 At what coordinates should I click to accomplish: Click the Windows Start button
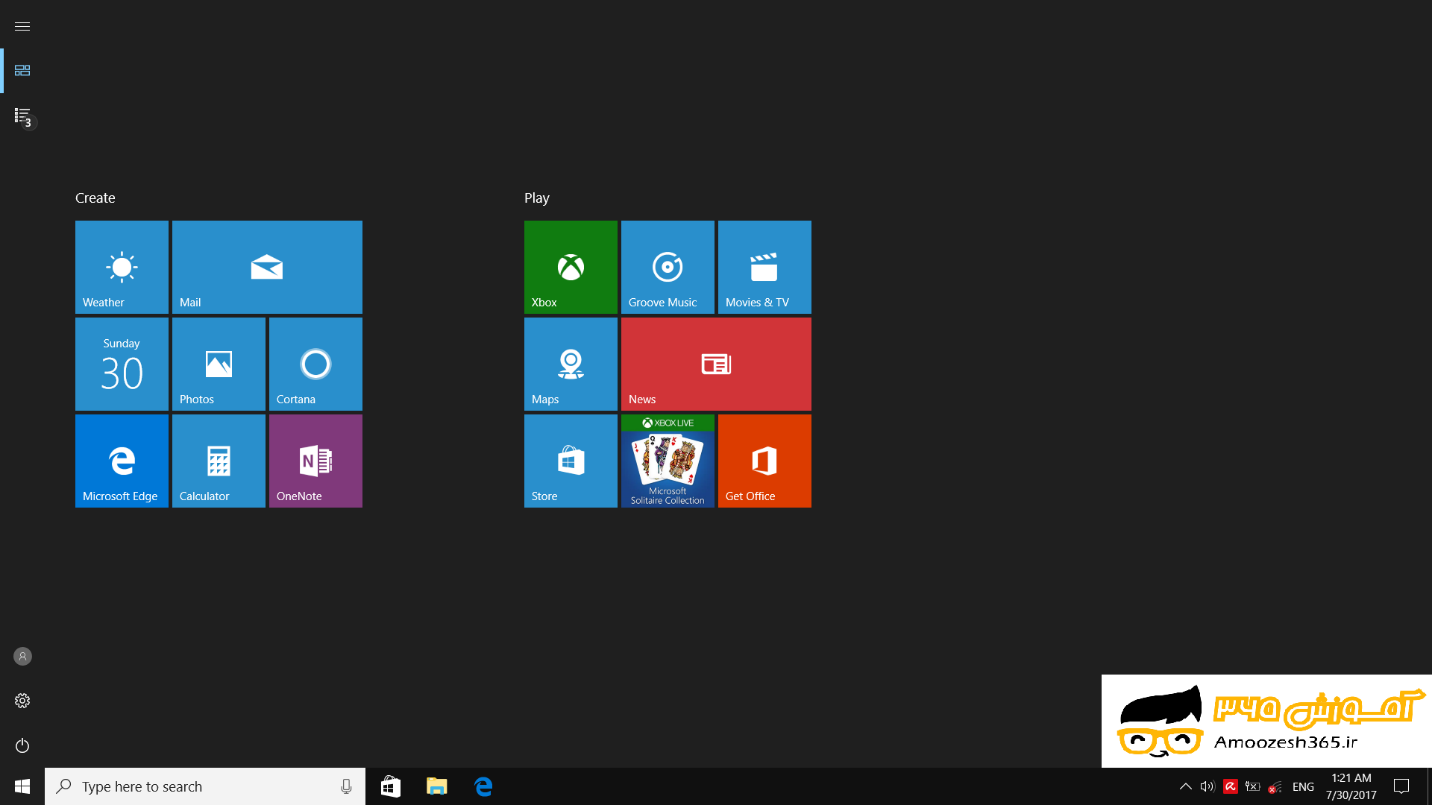pyautogui.click(x=22, y=787)
